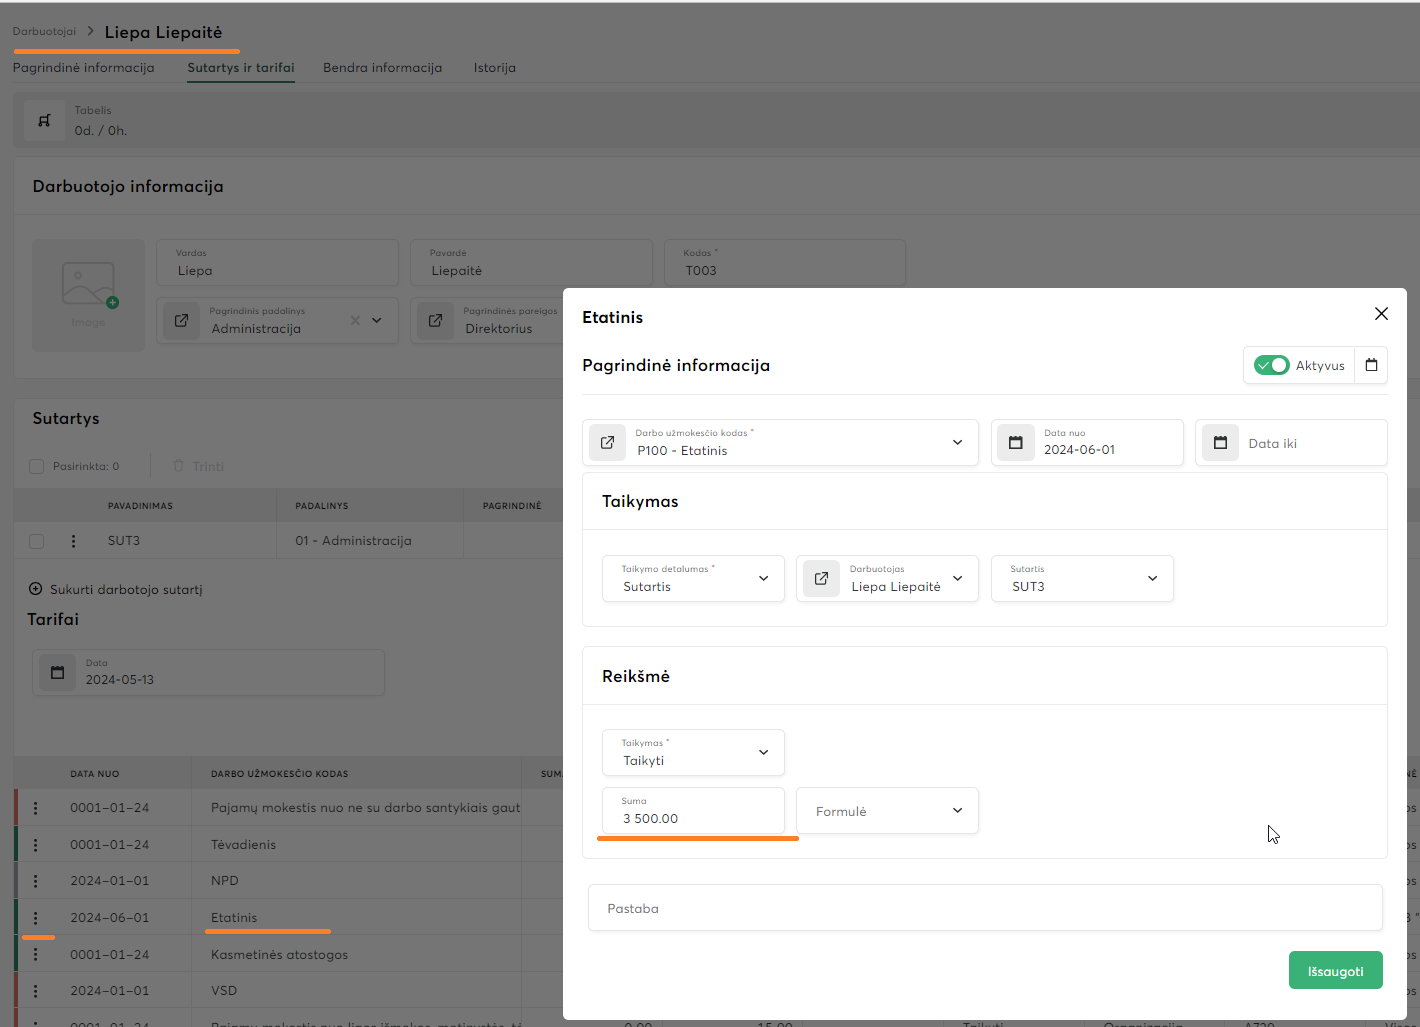Viewport: 1420px width, 1027px height.
Task: Open external link icon beside Darbuotojas field
Action: pos(821,578)
